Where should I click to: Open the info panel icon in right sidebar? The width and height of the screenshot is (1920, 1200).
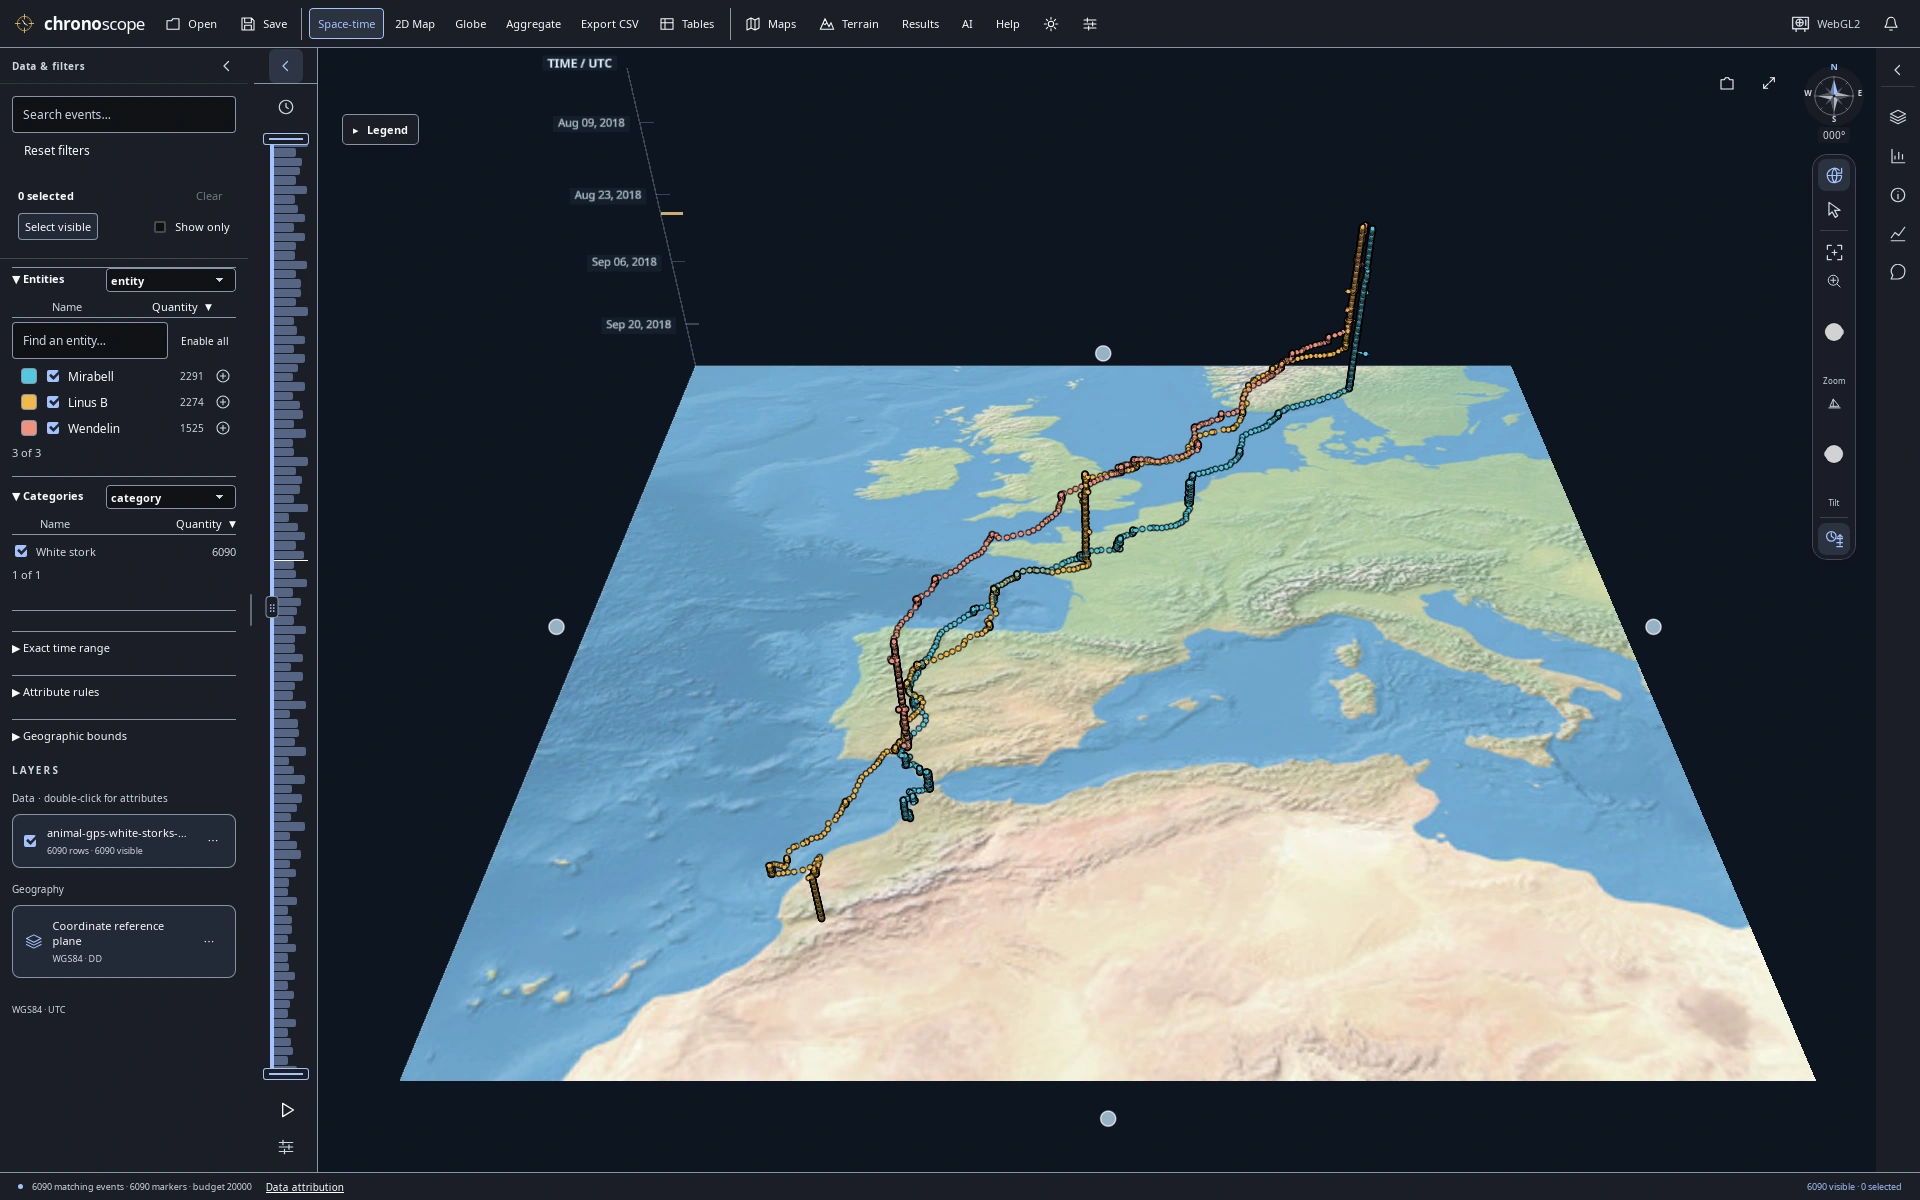[1898, 195]
